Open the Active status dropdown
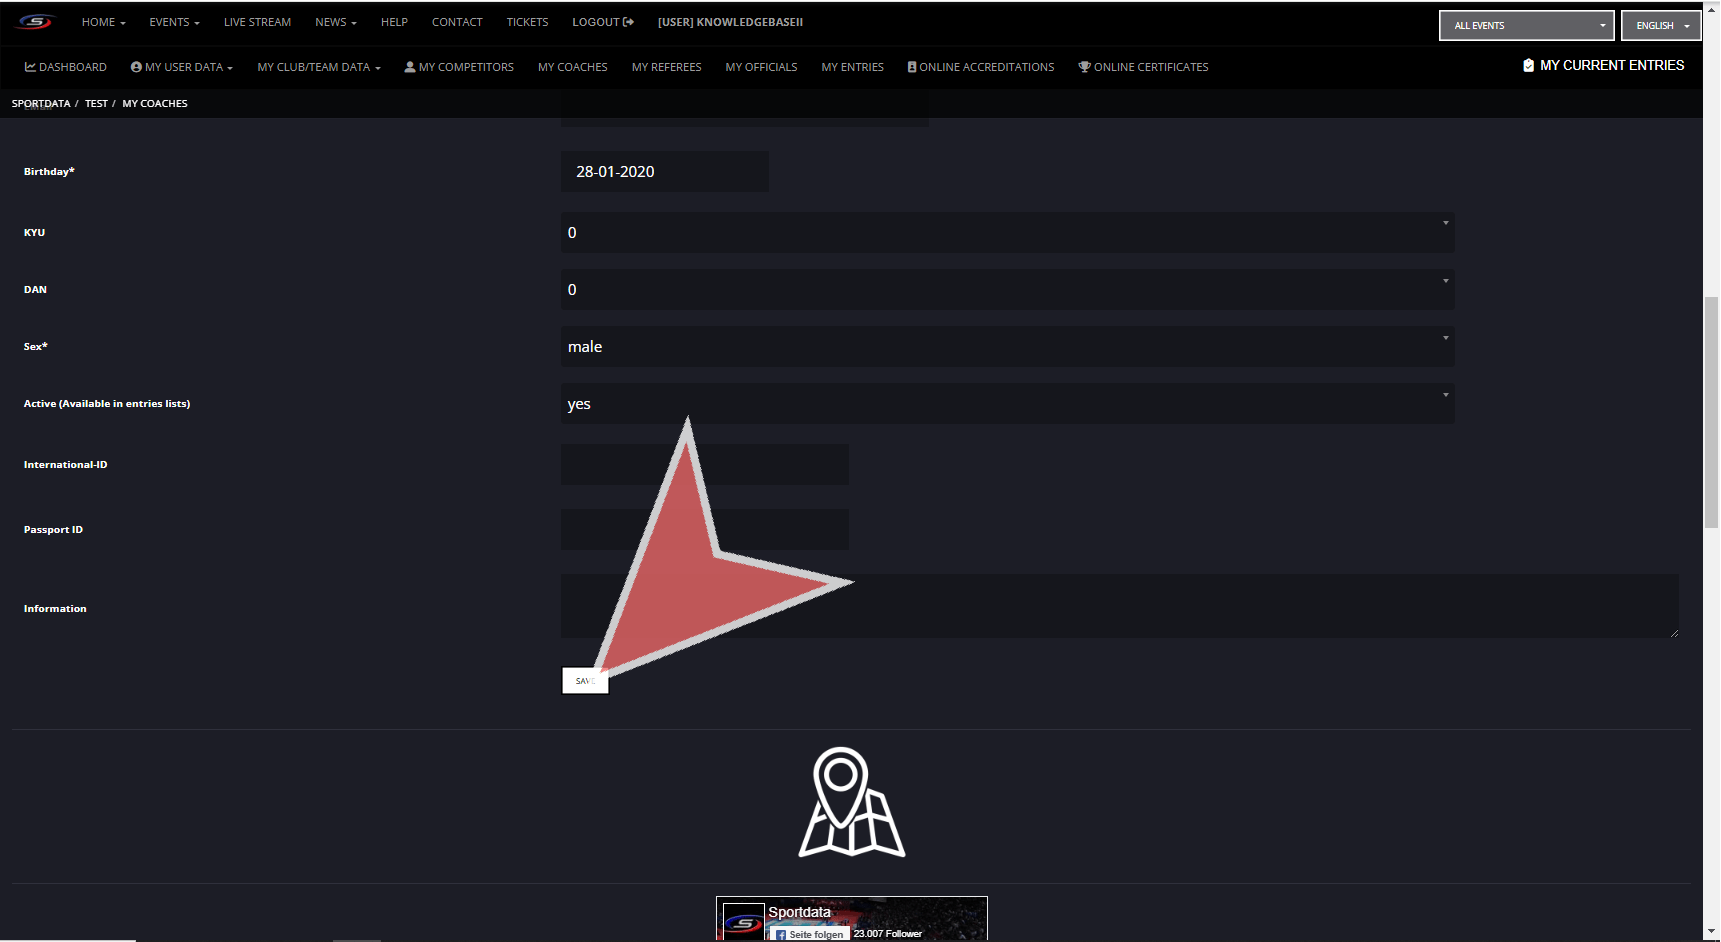1721x942 pixels. (1007, 403)
